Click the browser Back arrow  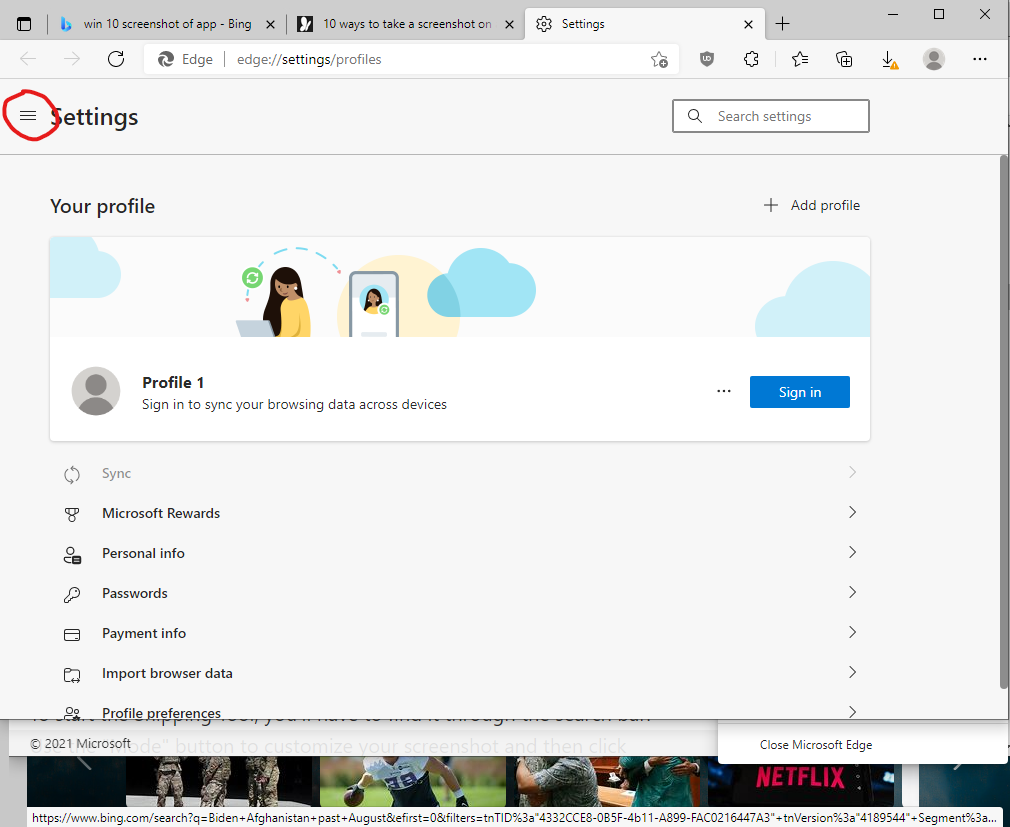(28, 59)
